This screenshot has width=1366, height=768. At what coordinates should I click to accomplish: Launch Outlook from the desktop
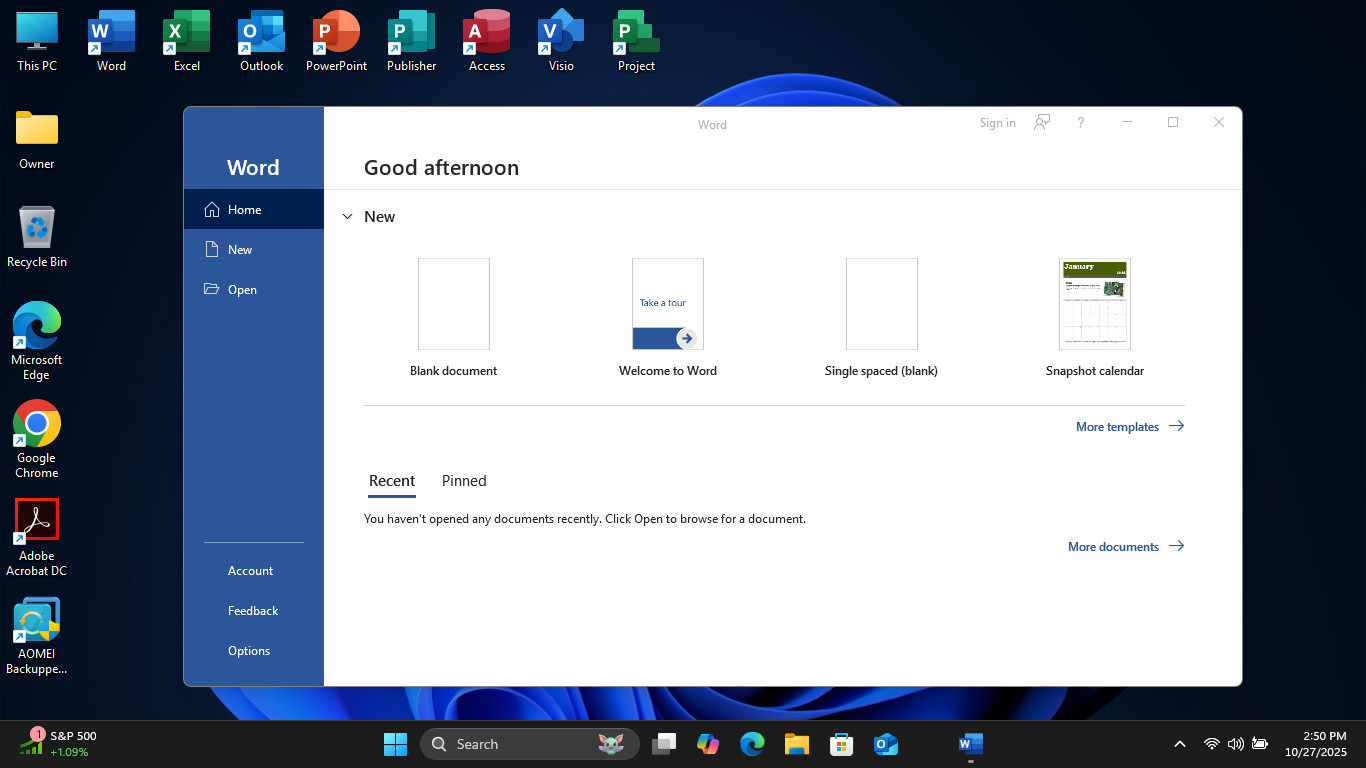(261, 41)
